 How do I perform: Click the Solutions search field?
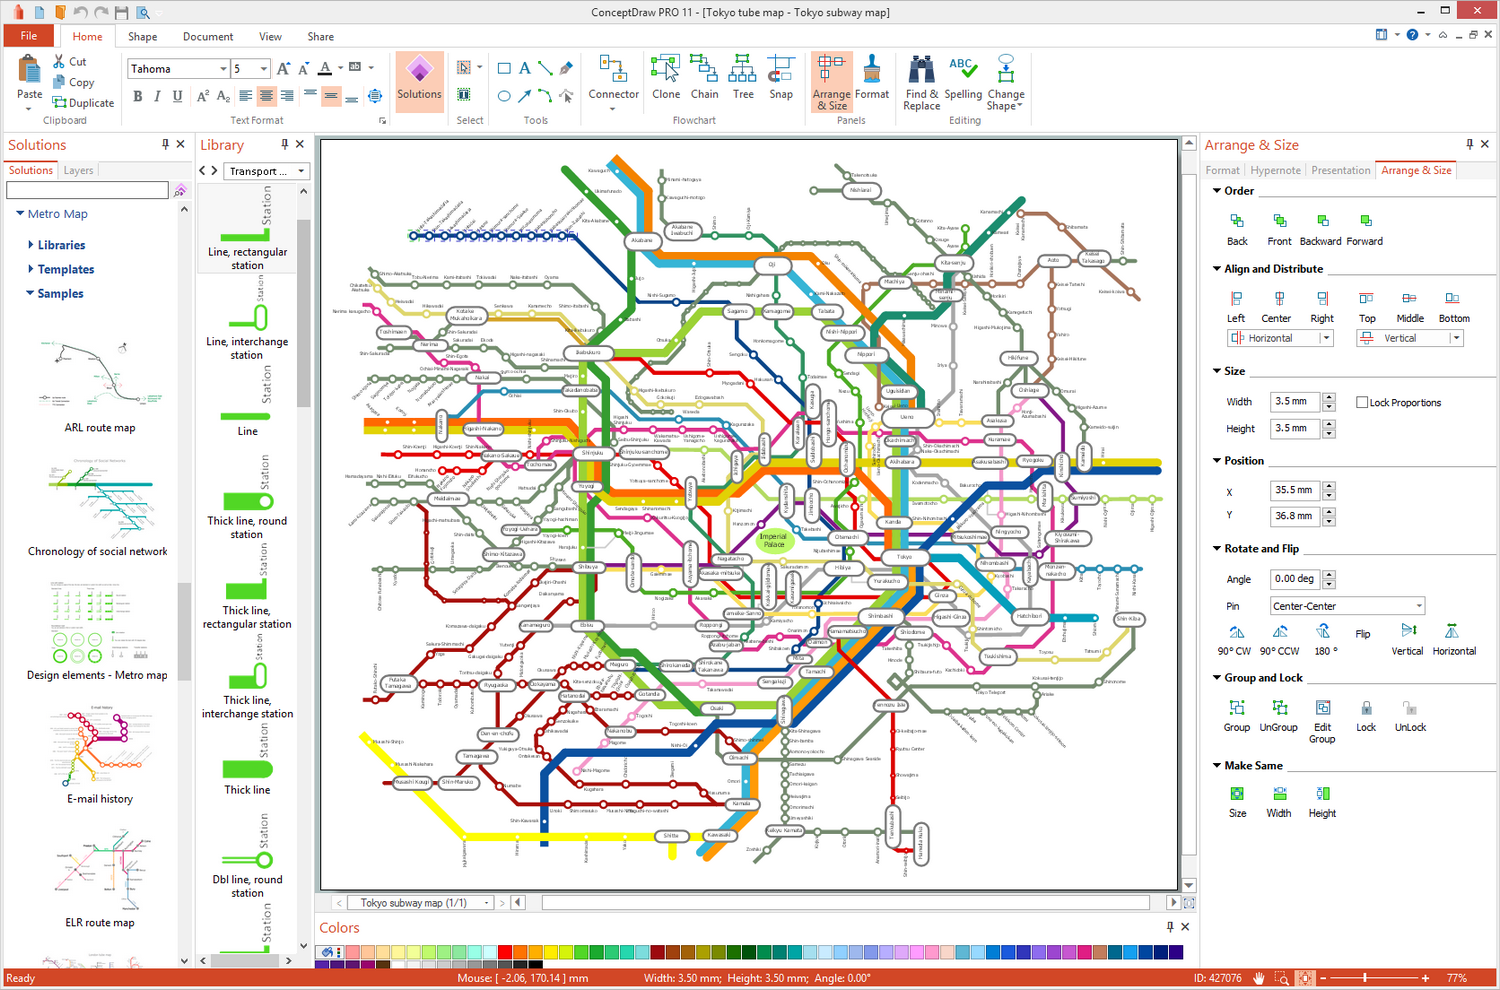(x=87, y=190)
